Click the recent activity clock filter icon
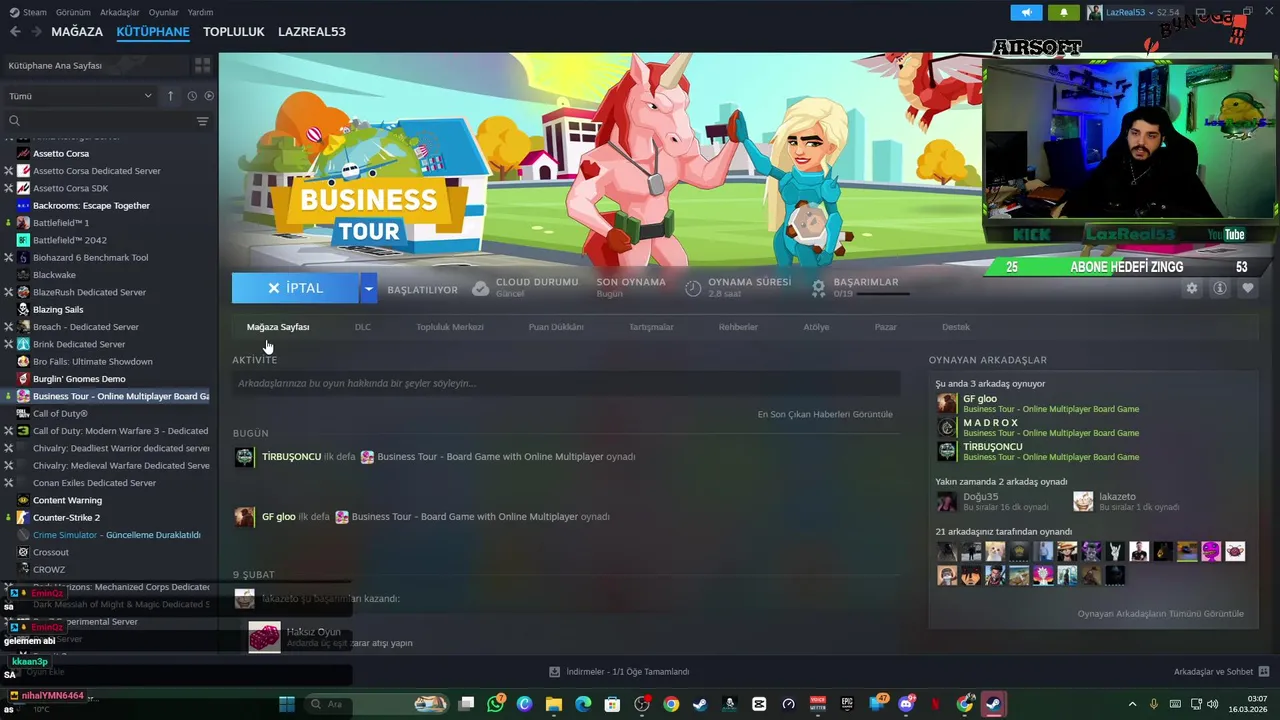Viewport: 1280px width, 720px height. [x=192, y=96]
